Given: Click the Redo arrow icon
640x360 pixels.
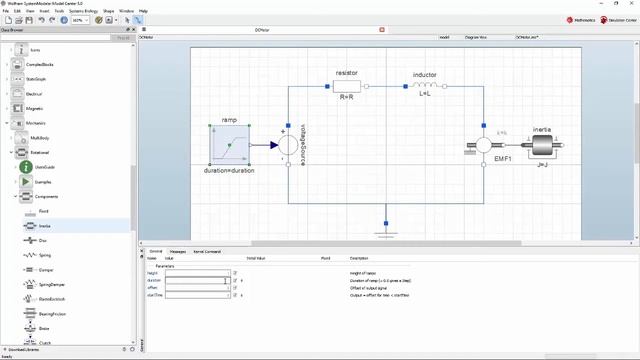Looking at the screenshot, I should click(52, 20).
